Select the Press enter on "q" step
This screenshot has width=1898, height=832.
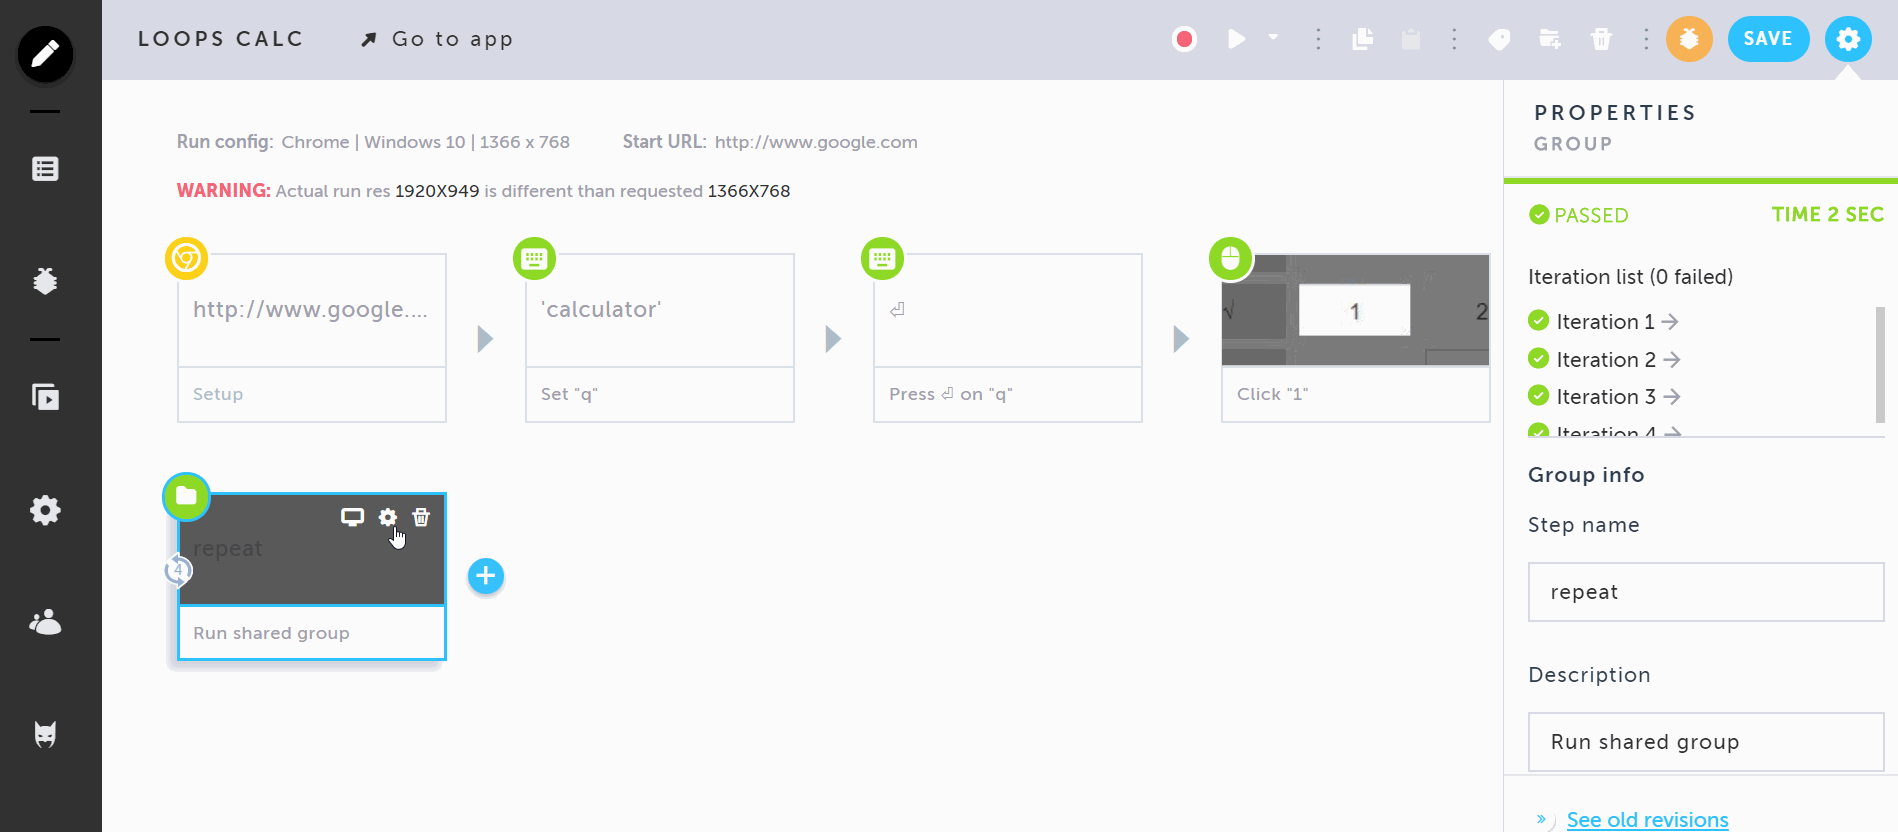pos(1008,338)
